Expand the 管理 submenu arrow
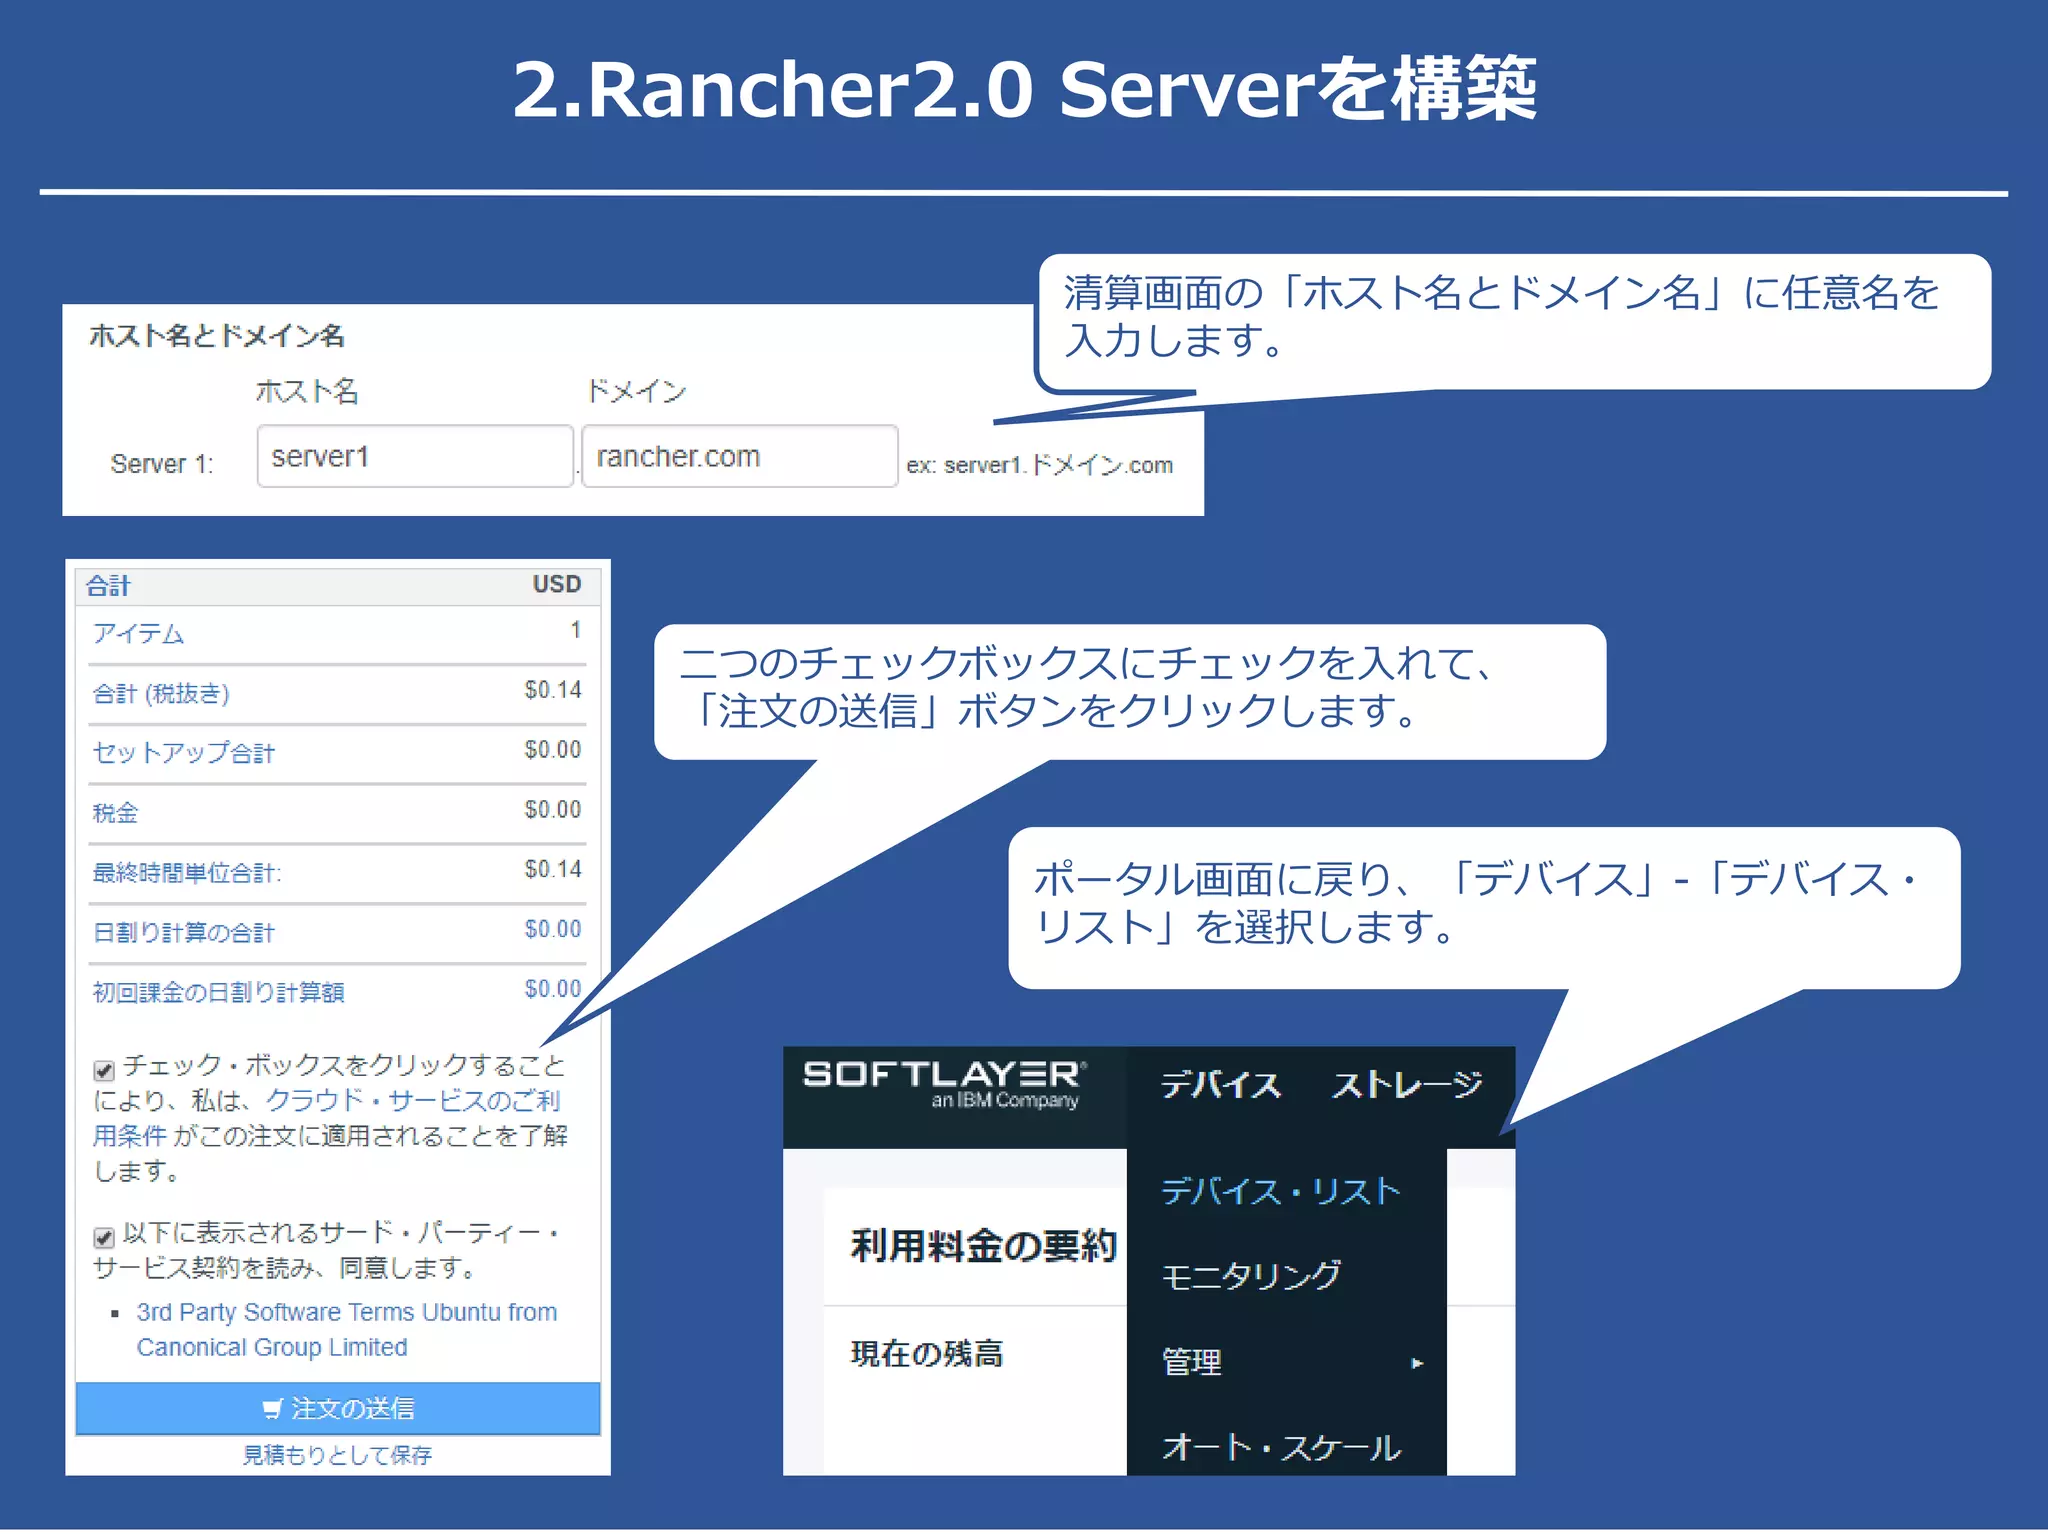 [1417, 1363]
